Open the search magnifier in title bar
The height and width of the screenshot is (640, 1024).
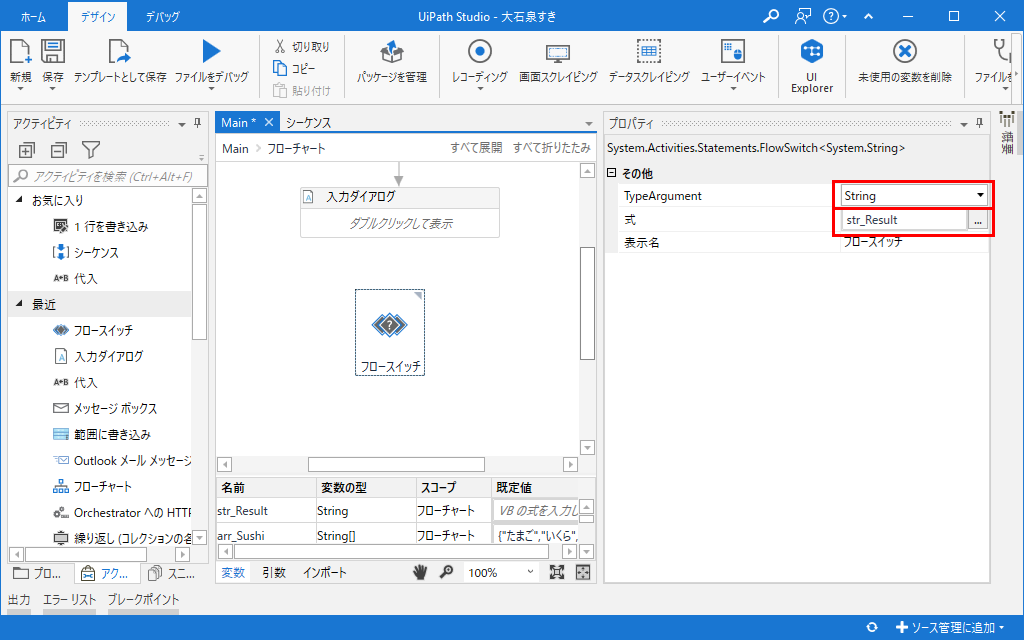click(x=771, y=16)
